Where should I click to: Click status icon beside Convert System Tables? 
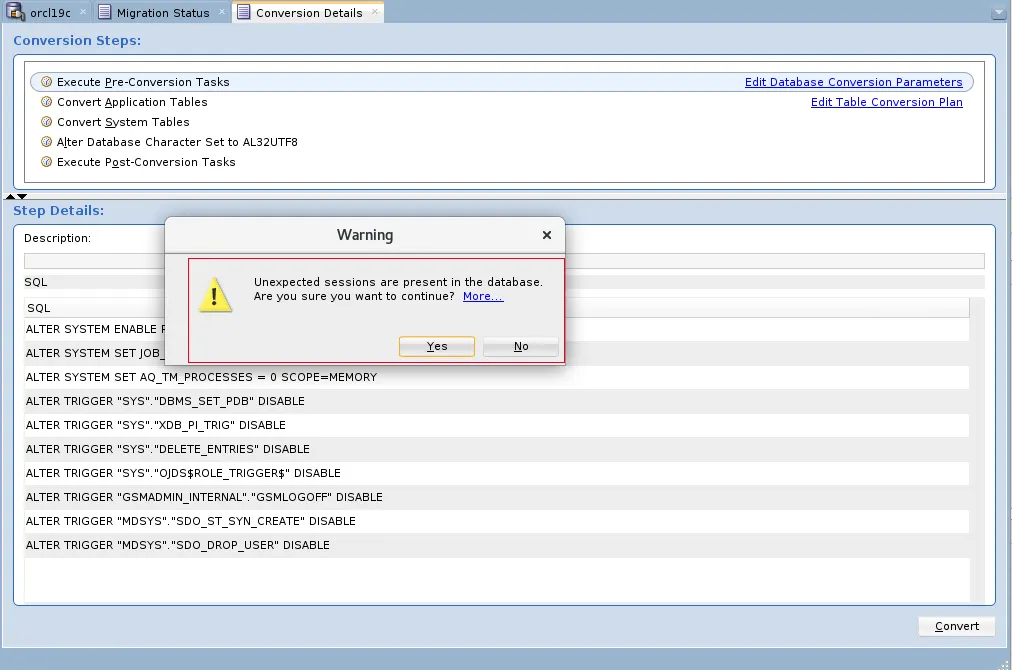pos(46,122)
